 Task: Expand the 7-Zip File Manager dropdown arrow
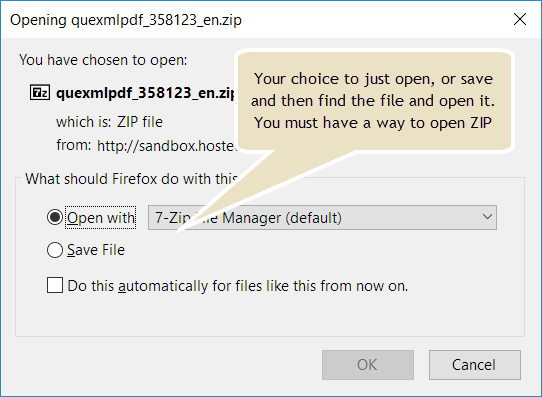[x=487, y=217]
